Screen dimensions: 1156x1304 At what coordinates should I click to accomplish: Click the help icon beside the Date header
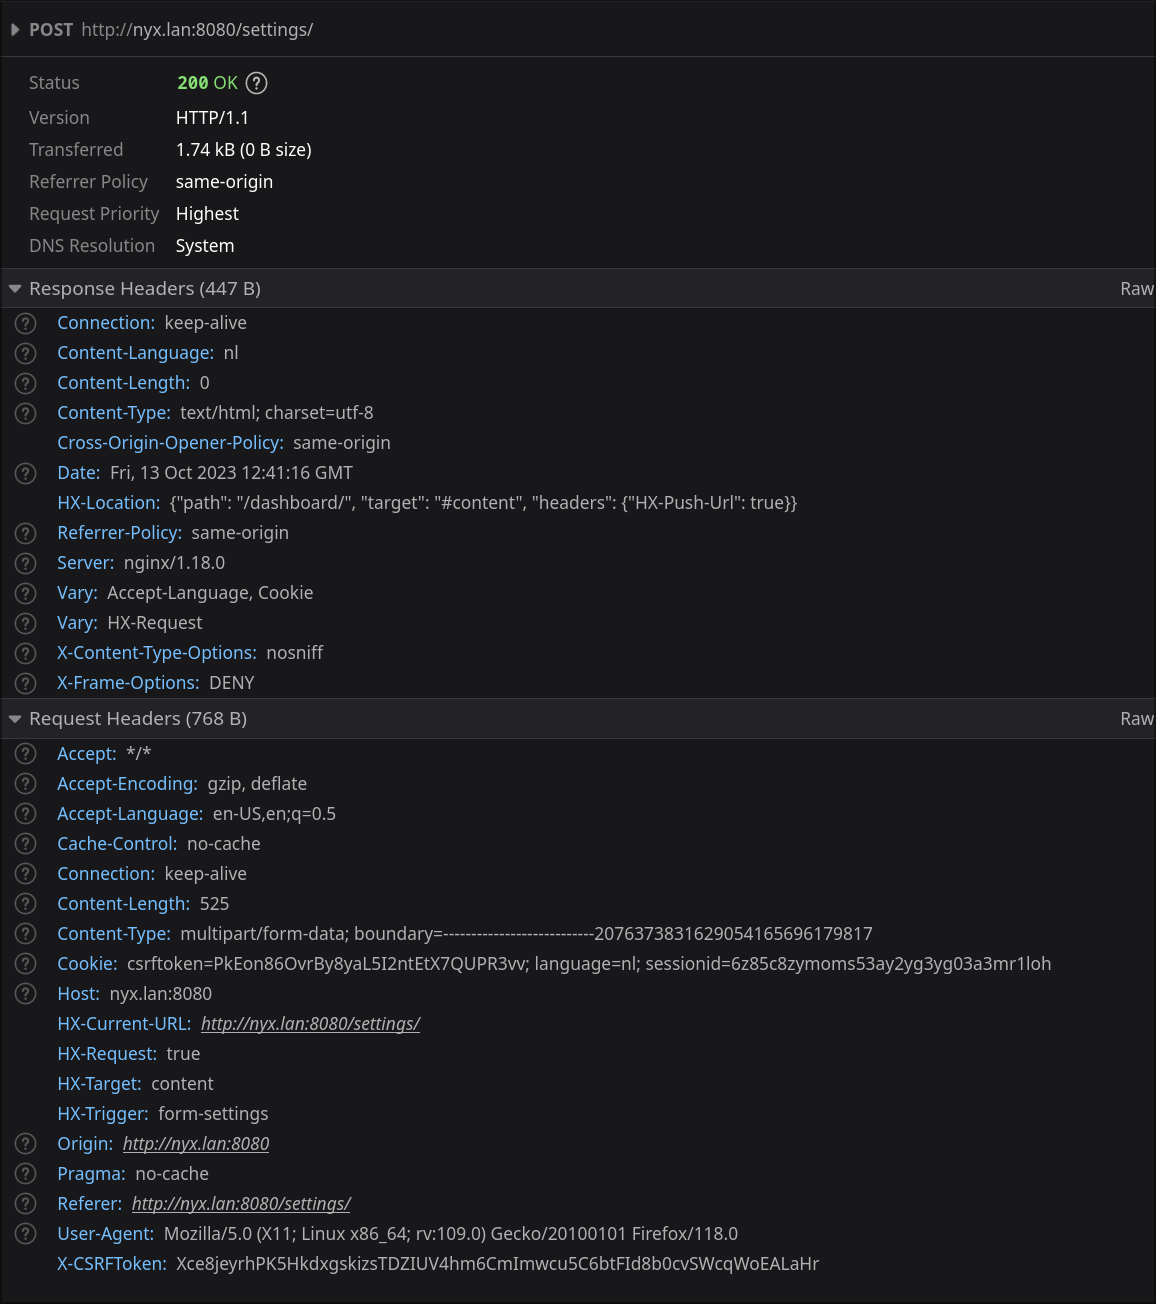[x=25, y=473]
